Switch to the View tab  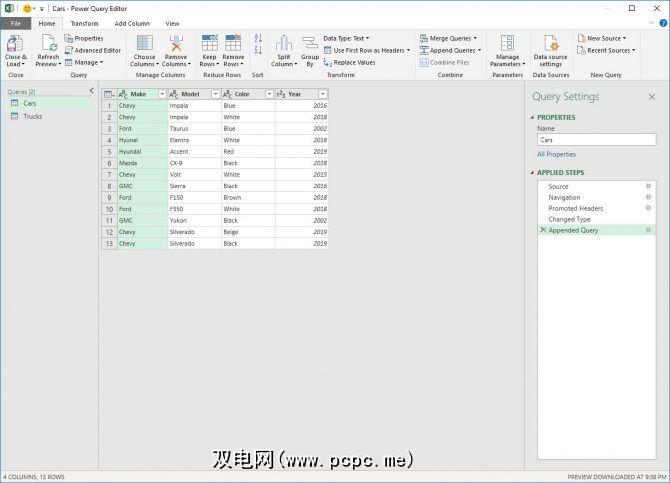(x=172, y=24)
